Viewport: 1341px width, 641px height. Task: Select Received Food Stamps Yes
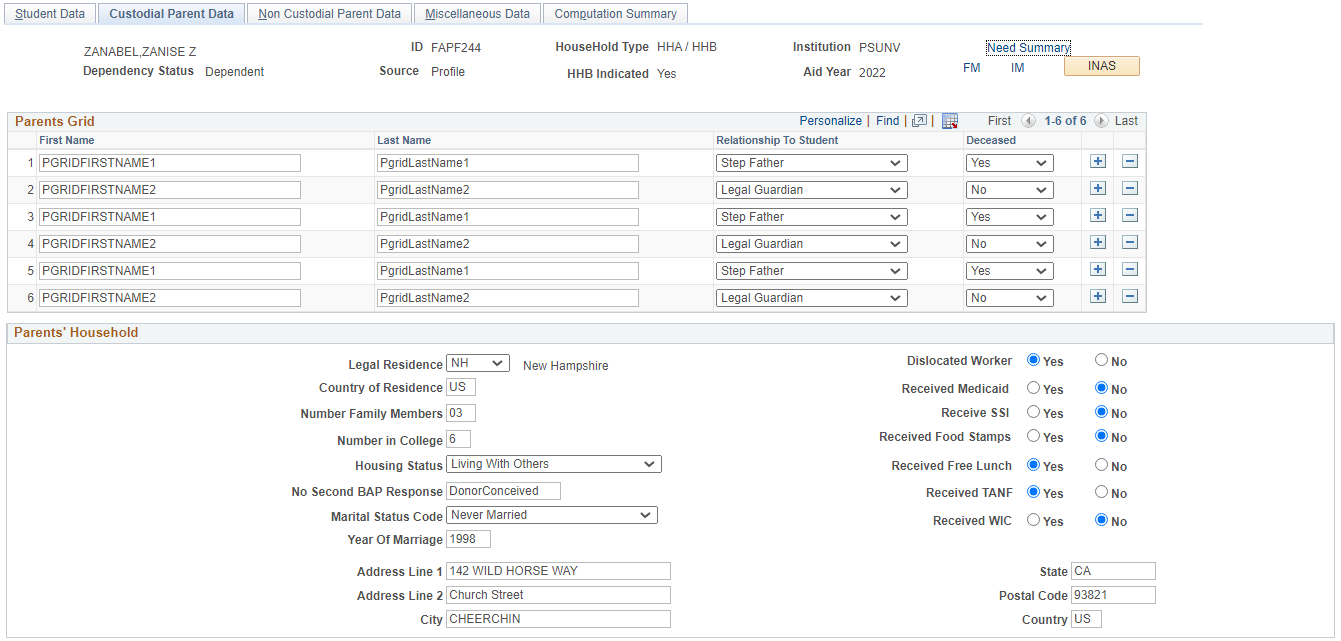pos(1034,436)
